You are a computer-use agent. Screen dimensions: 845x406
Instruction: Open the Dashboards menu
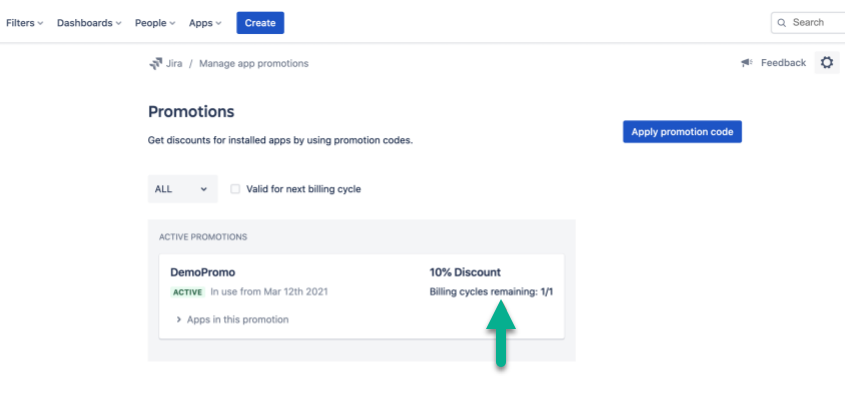(x=89, y=22)
